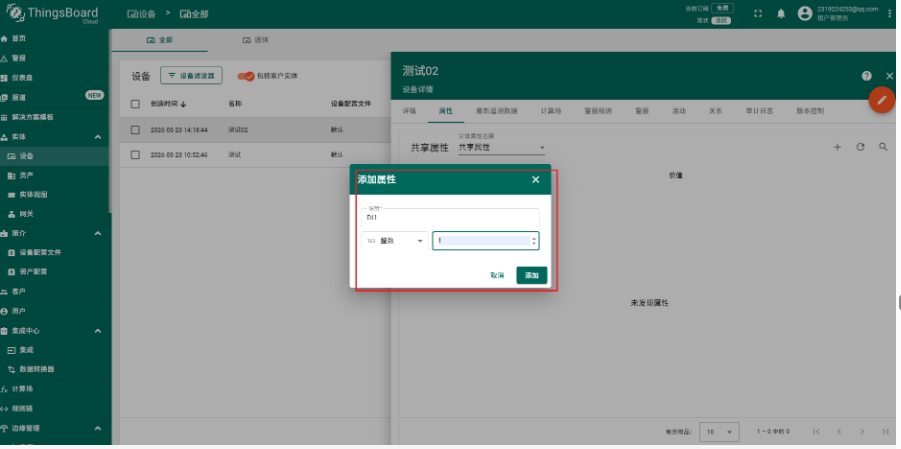
Task: Refresh the attributes table
Action: click(x=860, y=147)
